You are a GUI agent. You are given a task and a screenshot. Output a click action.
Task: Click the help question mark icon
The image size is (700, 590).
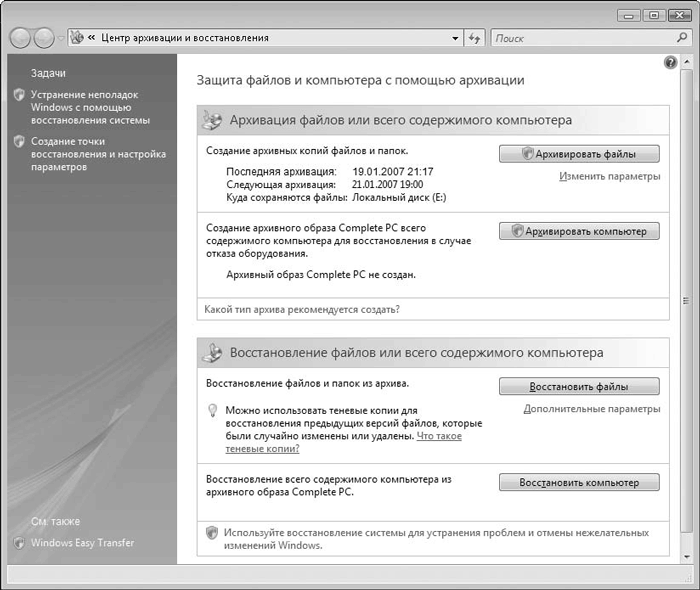click(x=671, y=63)
